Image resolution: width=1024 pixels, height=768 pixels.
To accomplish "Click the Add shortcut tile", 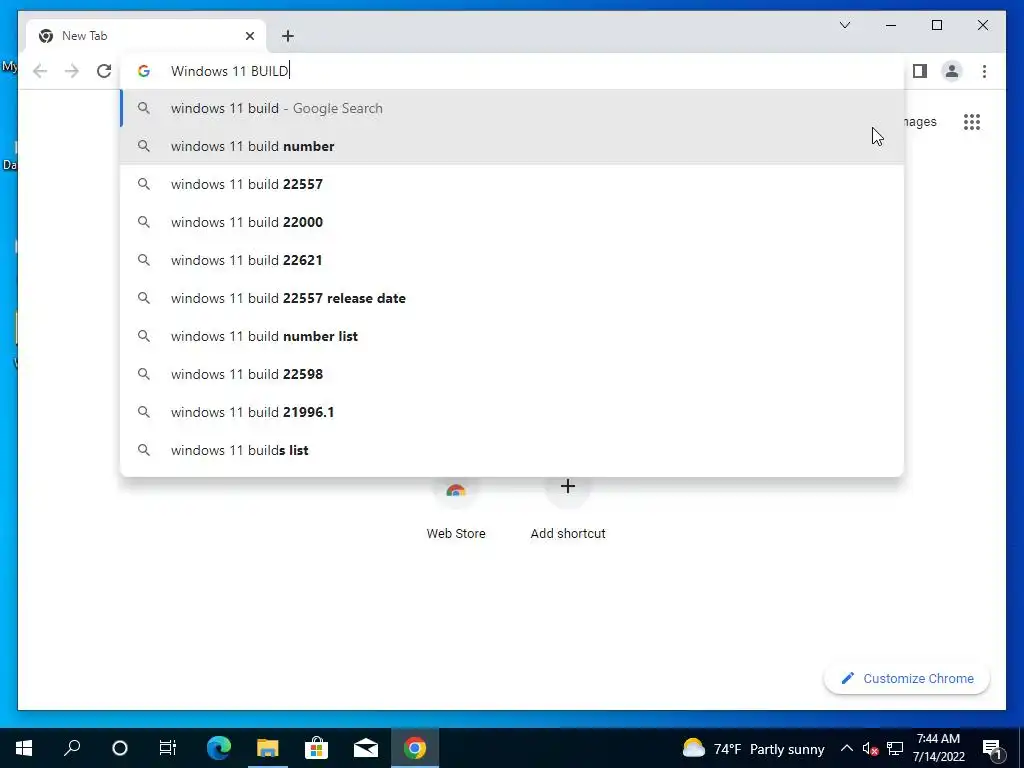I will click(x=568, y=511).
